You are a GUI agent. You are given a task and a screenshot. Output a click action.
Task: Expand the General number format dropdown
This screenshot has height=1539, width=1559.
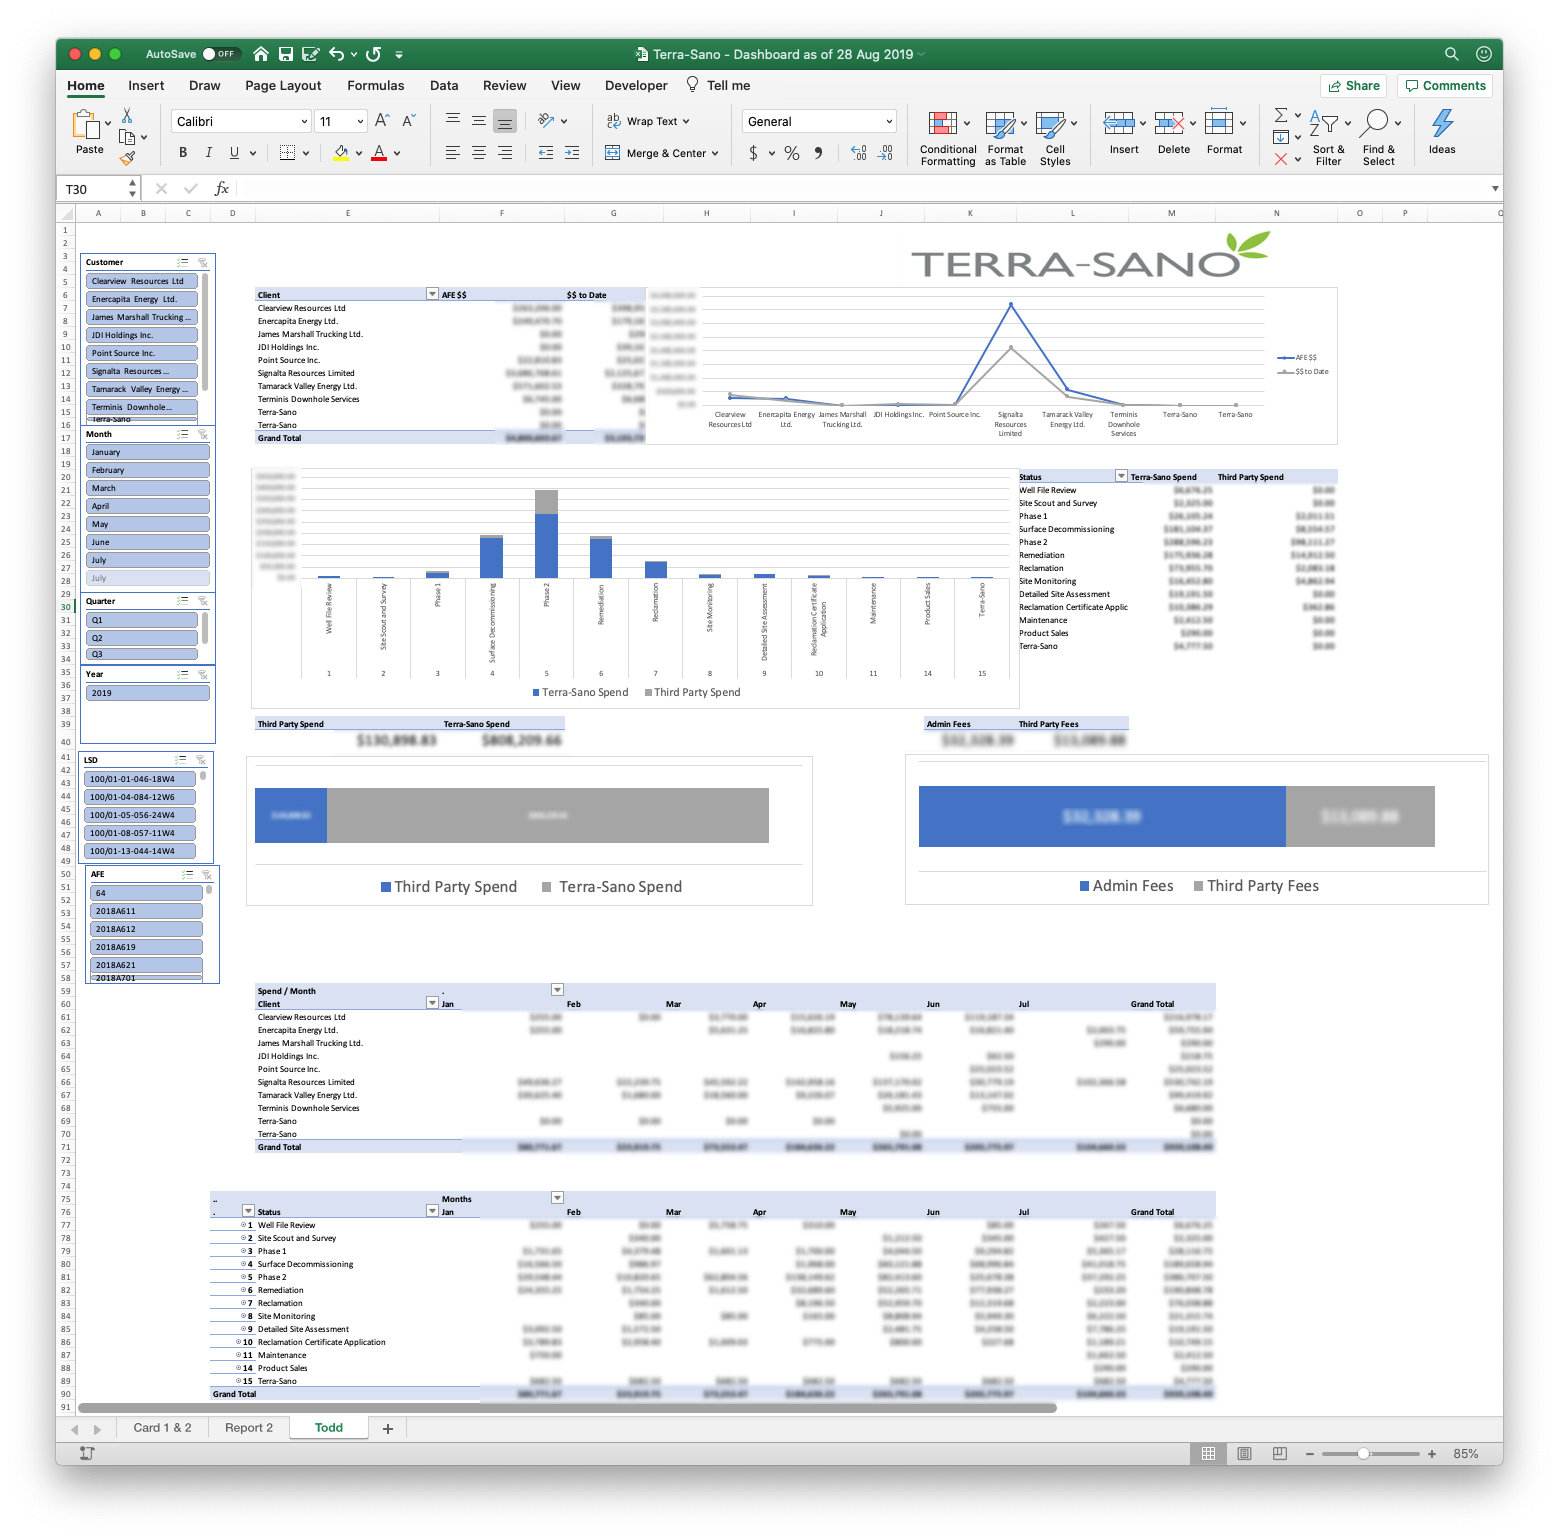pyautogui.click(x=888, y=122)
